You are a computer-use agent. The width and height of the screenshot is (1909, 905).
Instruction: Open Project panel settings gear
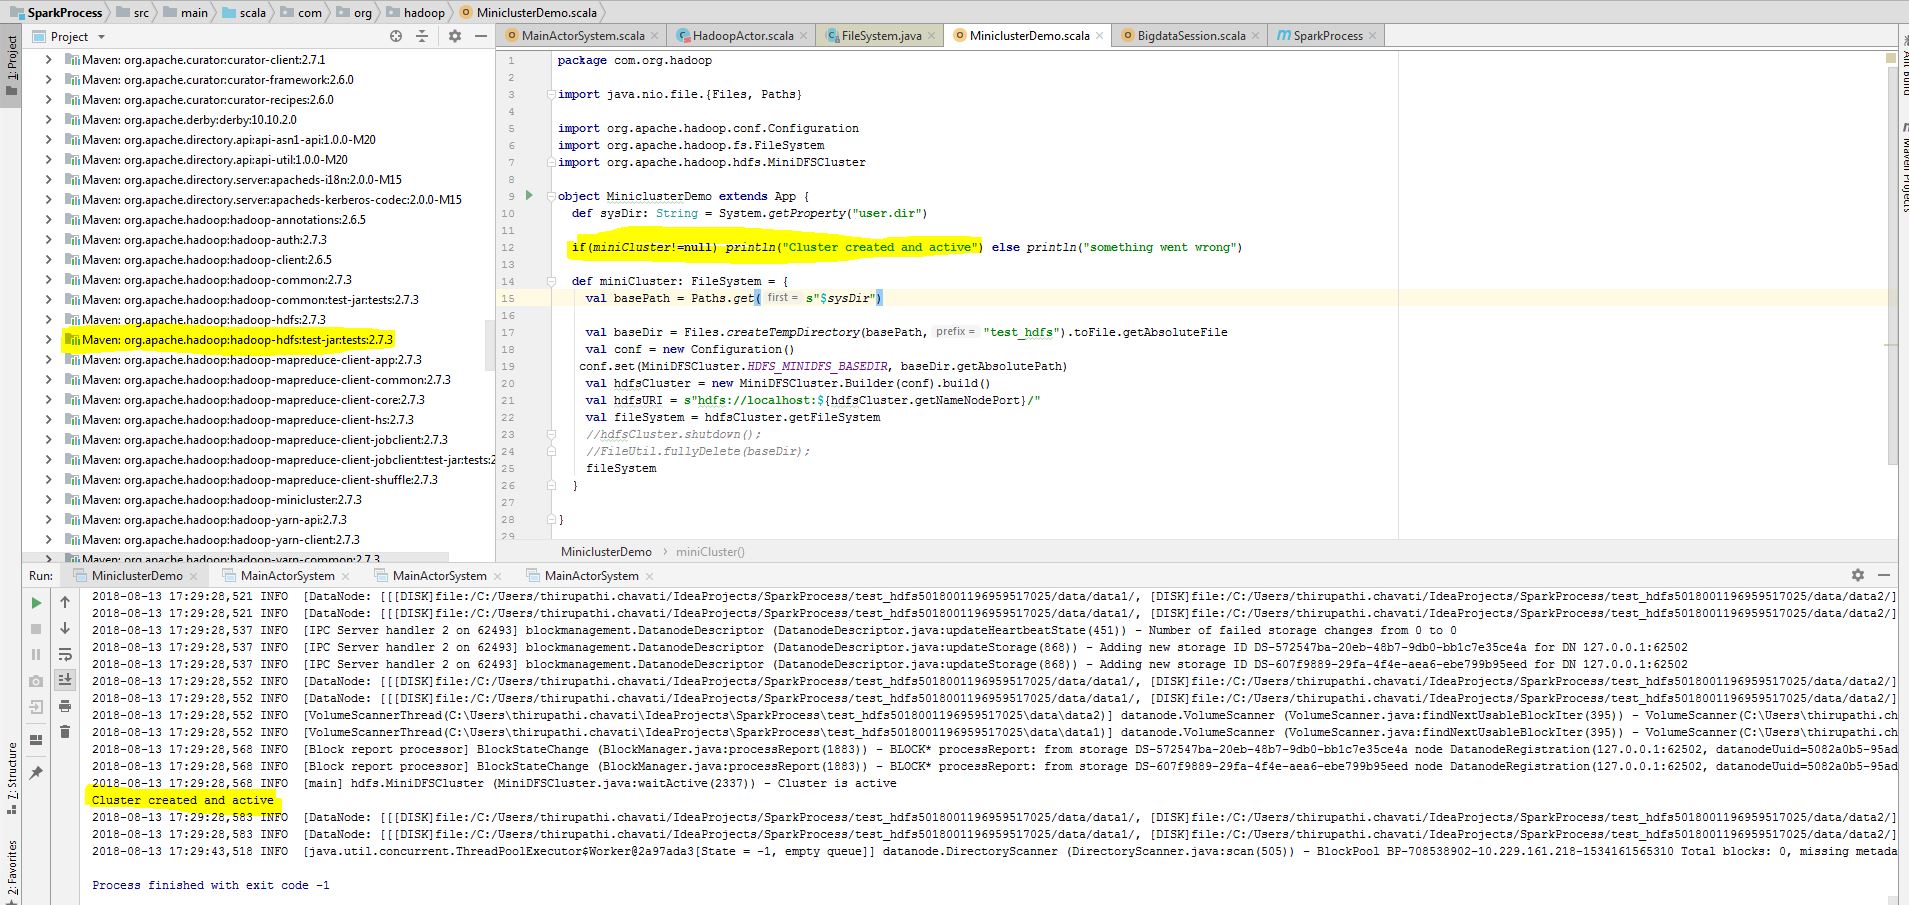point(455,36)
